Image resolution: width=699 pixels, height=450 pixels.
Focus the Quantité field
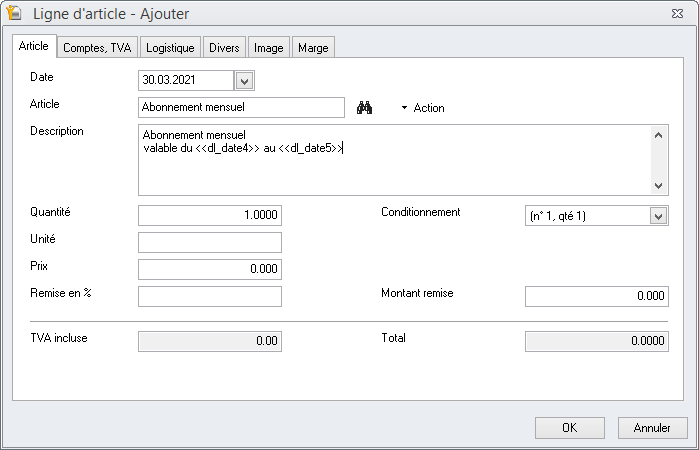click(210, 216)
